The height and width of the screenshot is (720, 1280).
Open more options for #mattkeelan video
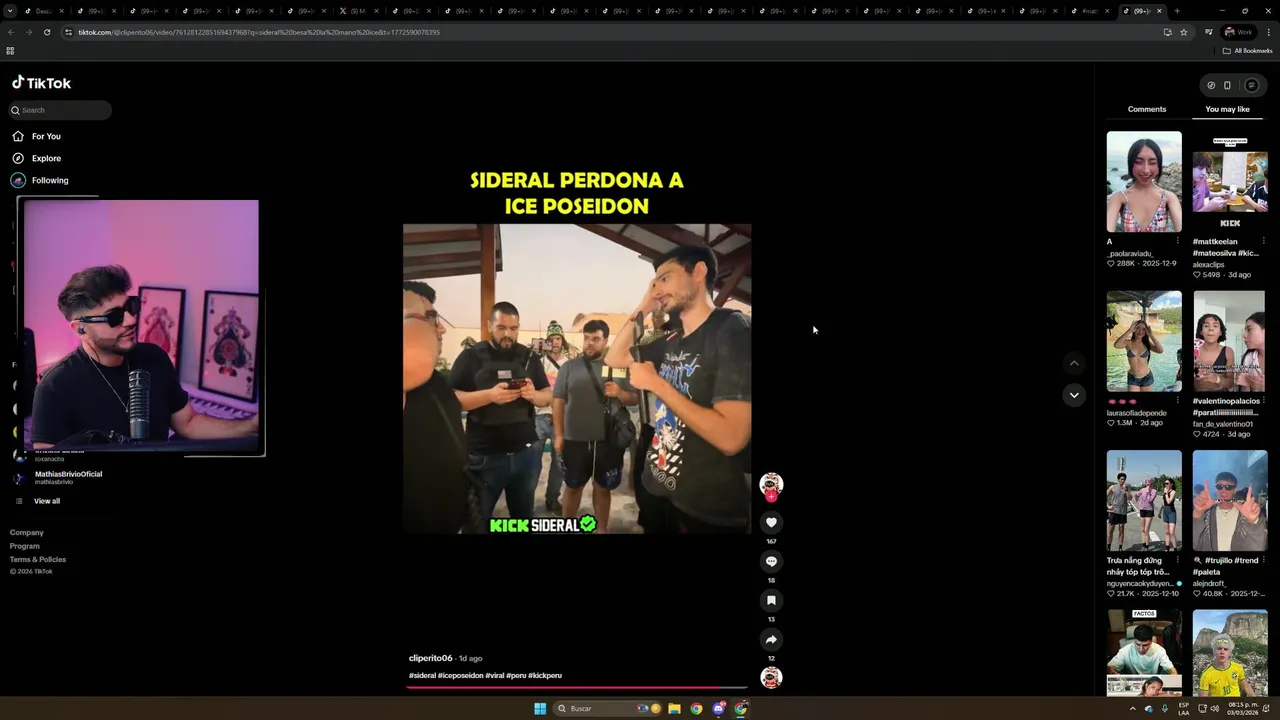pyautogui.click(x=1263, y=241)
